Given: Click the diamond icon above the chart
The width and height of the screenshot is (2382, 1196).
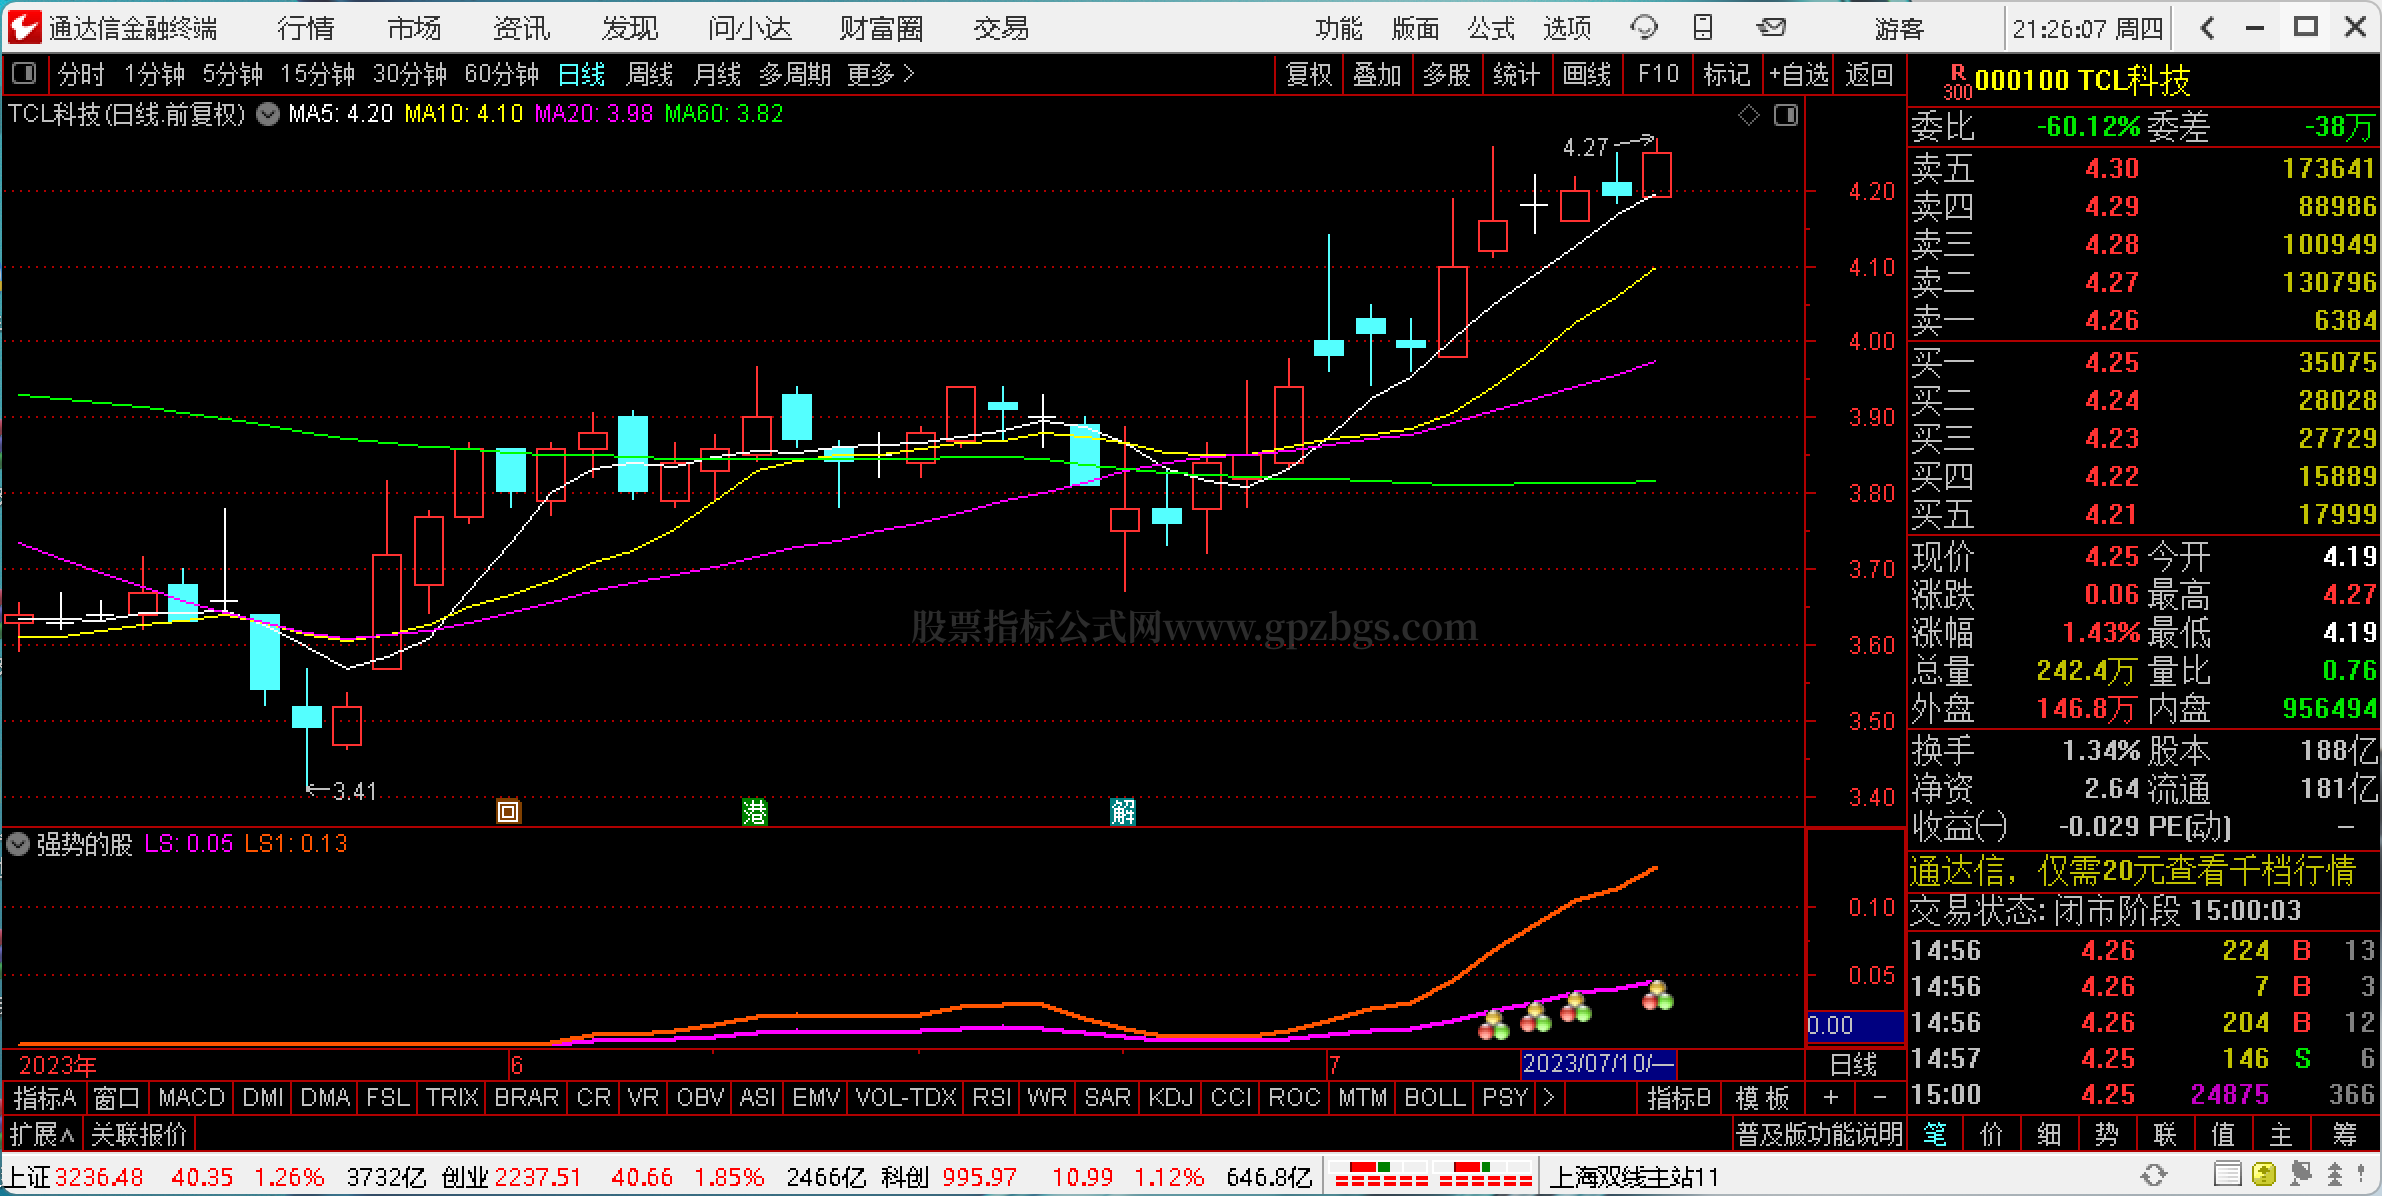Looking at the screenshot, I should [x=1749, y=116].
